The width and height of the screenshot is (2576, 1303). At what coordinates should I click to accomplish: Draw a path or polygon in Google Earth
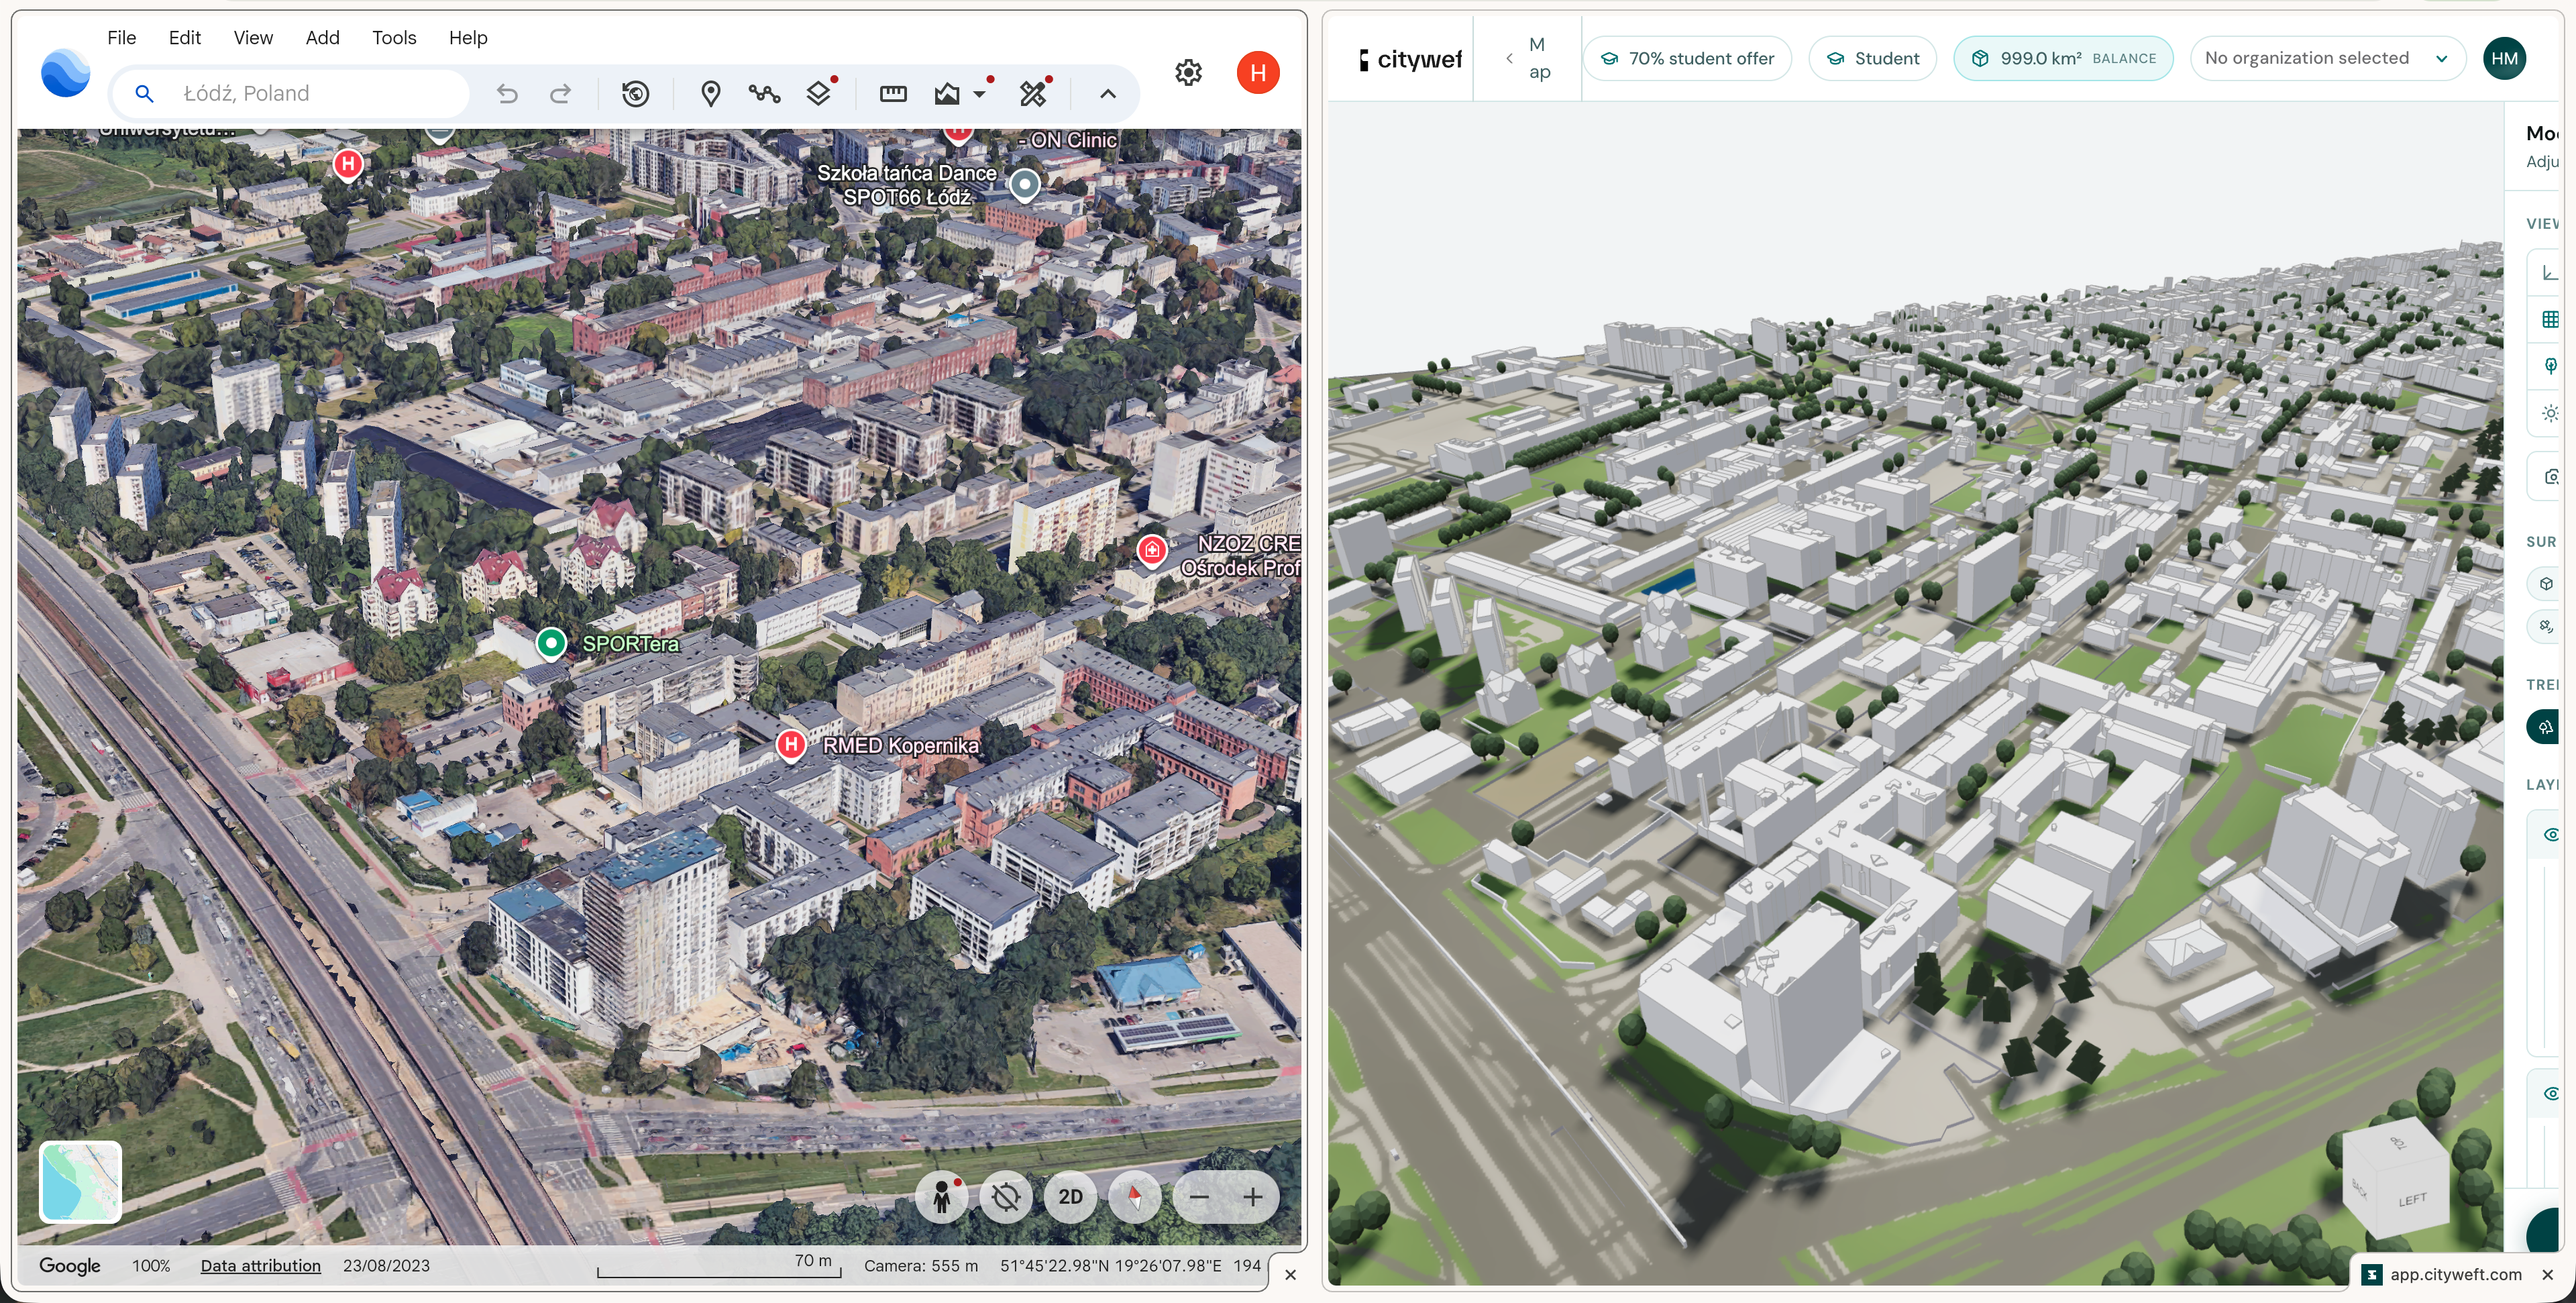[x=765, y=94]
